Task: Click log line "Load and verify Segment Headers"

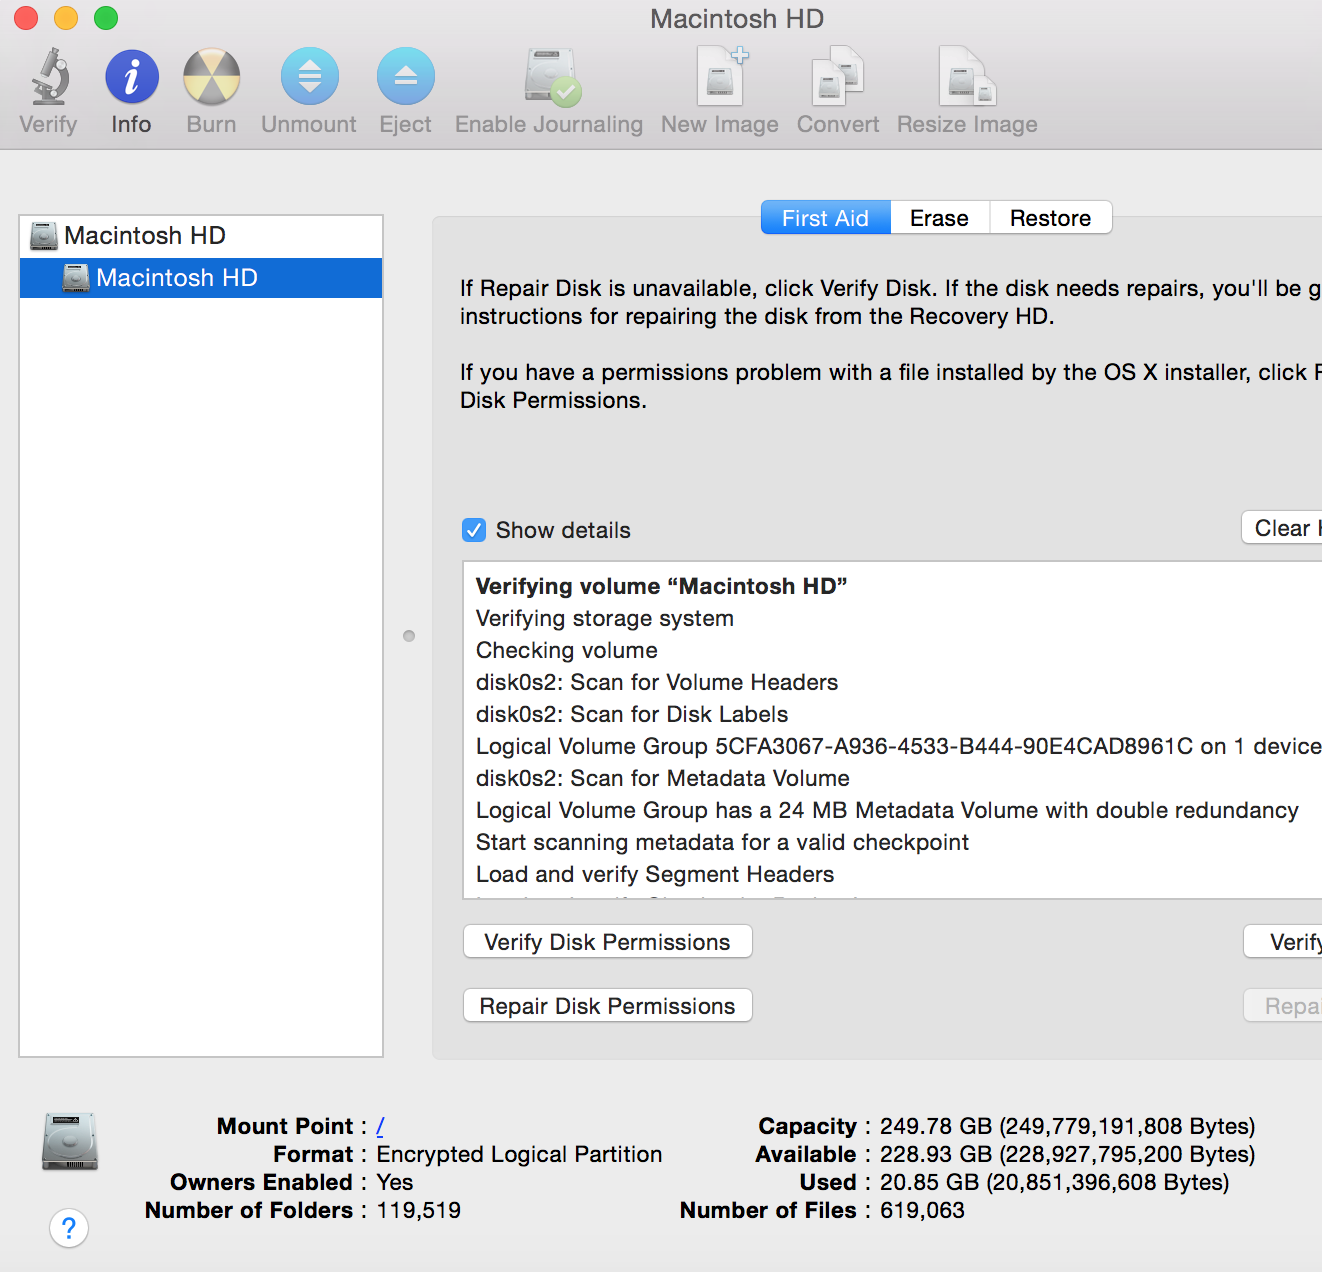Action: click(x=655, y=874)
